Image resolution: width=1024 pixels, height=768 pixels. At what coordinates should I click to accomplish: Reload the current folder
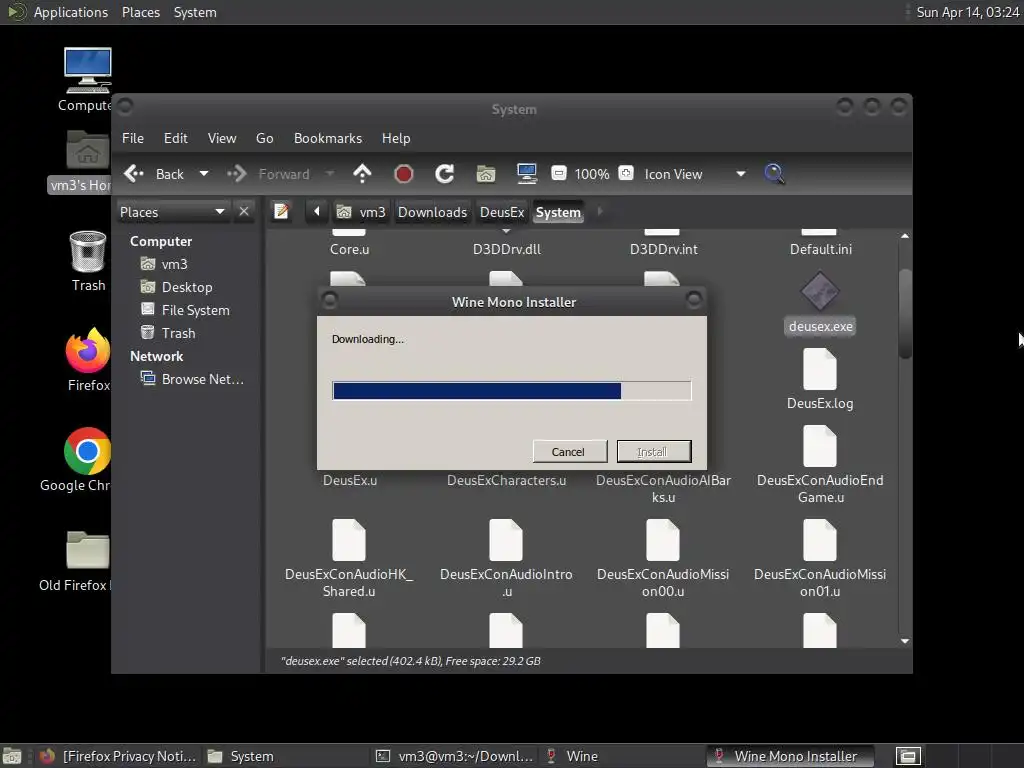click(x=445, y=174)
